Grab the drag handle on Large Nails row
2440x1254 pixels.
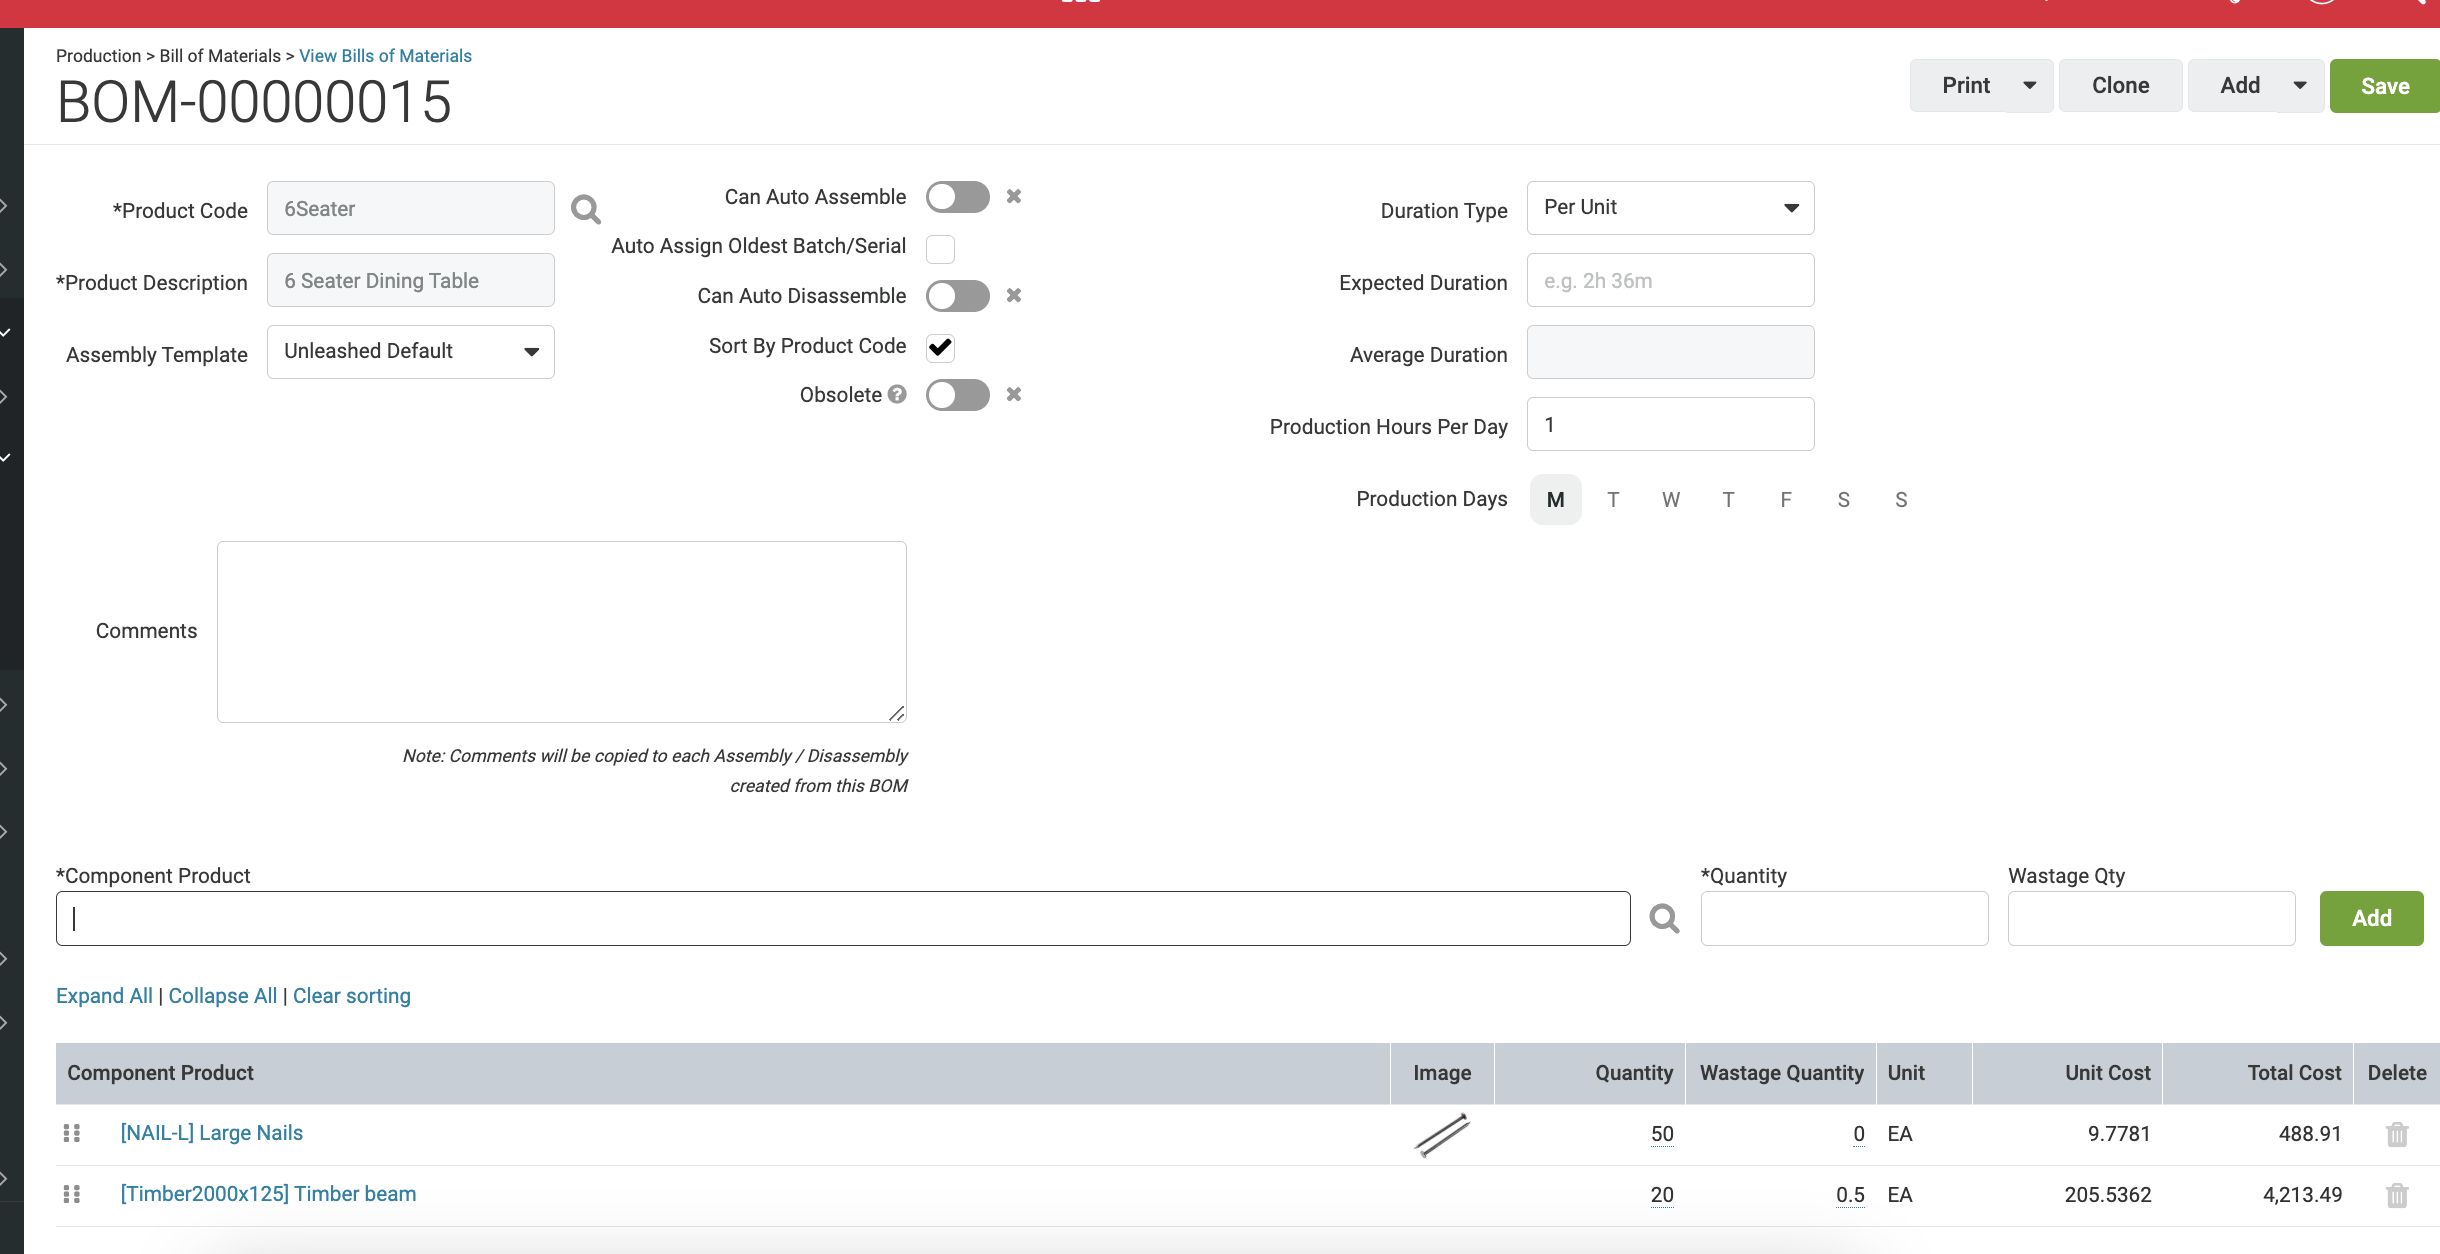point(71,1133)
